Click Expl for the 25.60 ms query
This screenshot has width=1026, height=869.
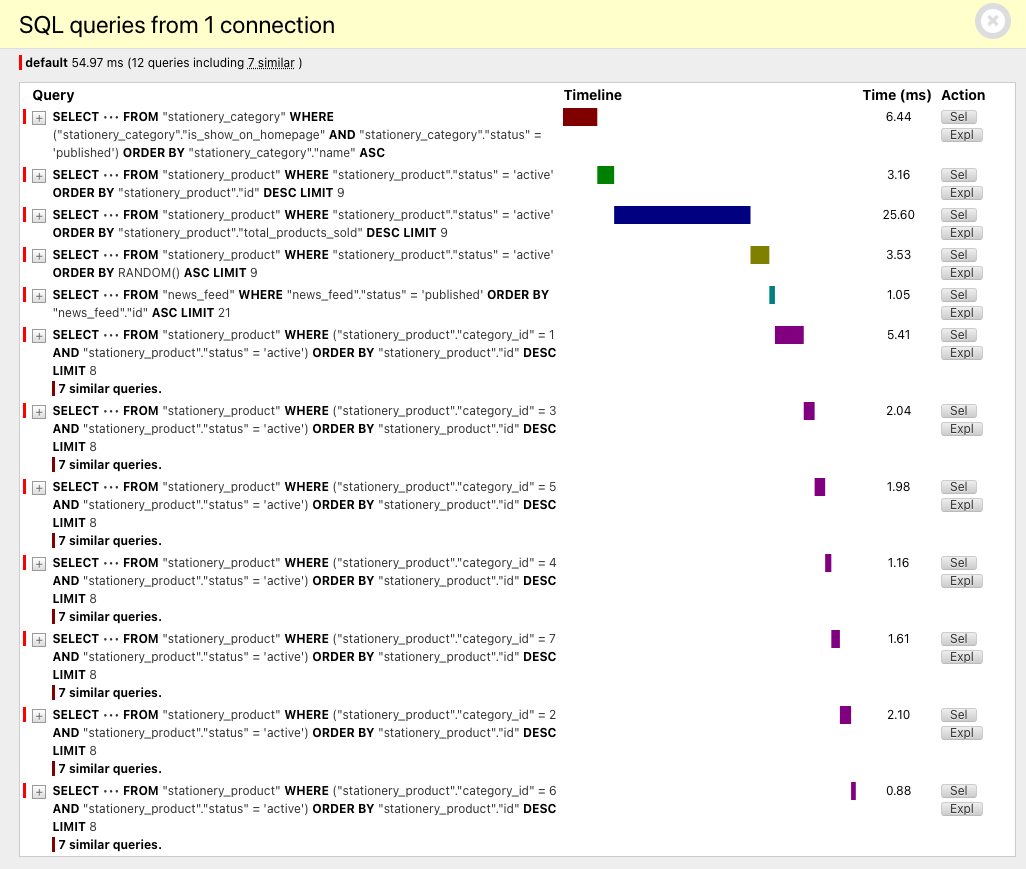point(961,233)
